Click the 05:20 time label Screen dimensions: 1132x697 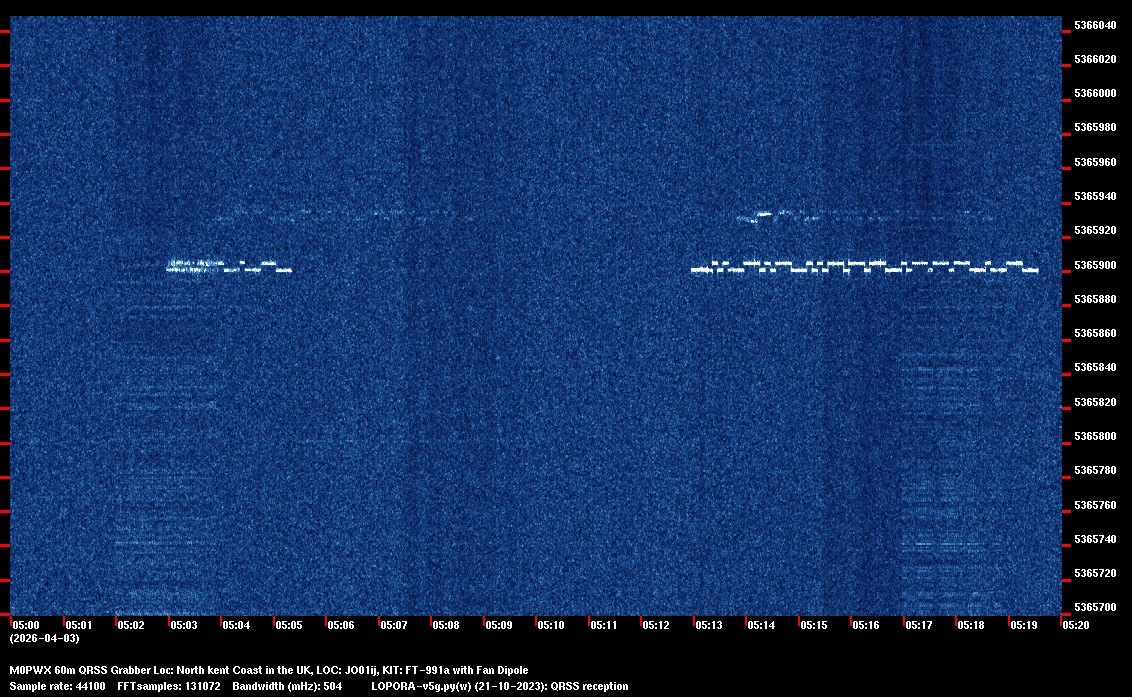tap(1076, 625)
